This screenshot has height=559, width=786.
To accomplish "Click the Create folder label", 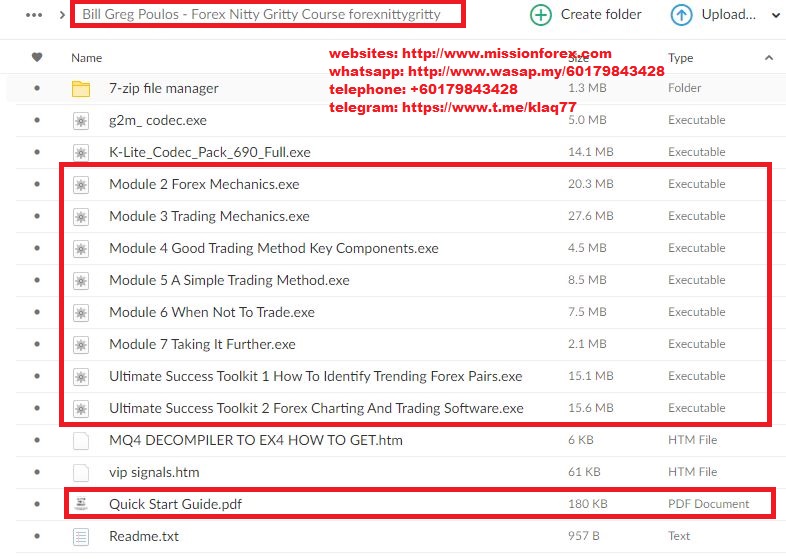I will [x=601, y=15].
